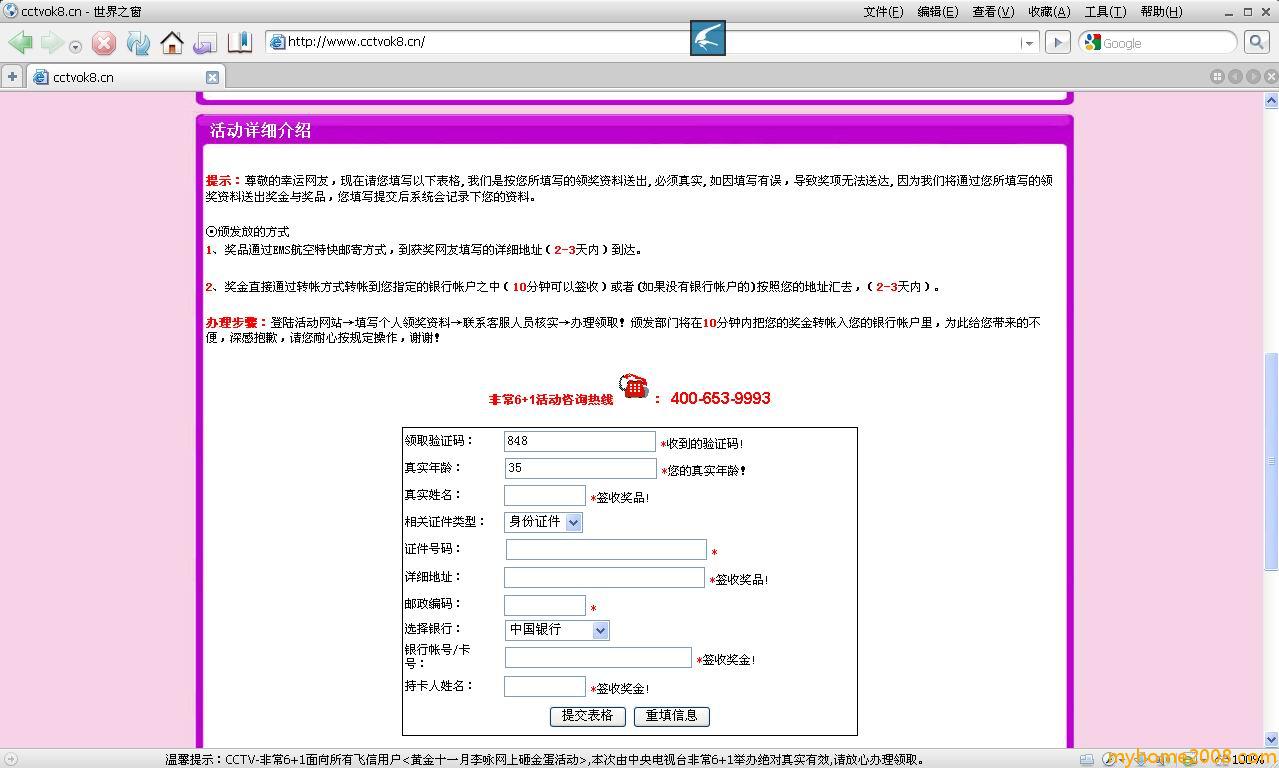
Task: Click the green back arrow button
Action: tap(20, 43)
